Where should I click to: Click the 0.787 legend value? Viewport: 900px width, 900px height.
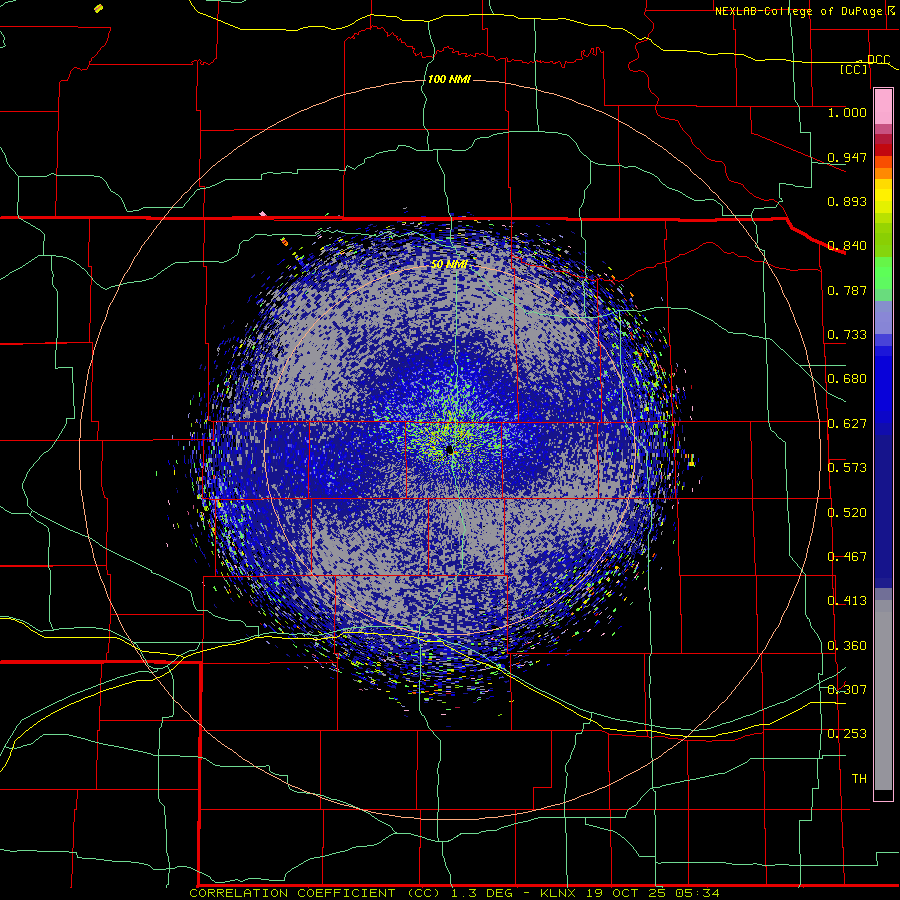(847, 290)
